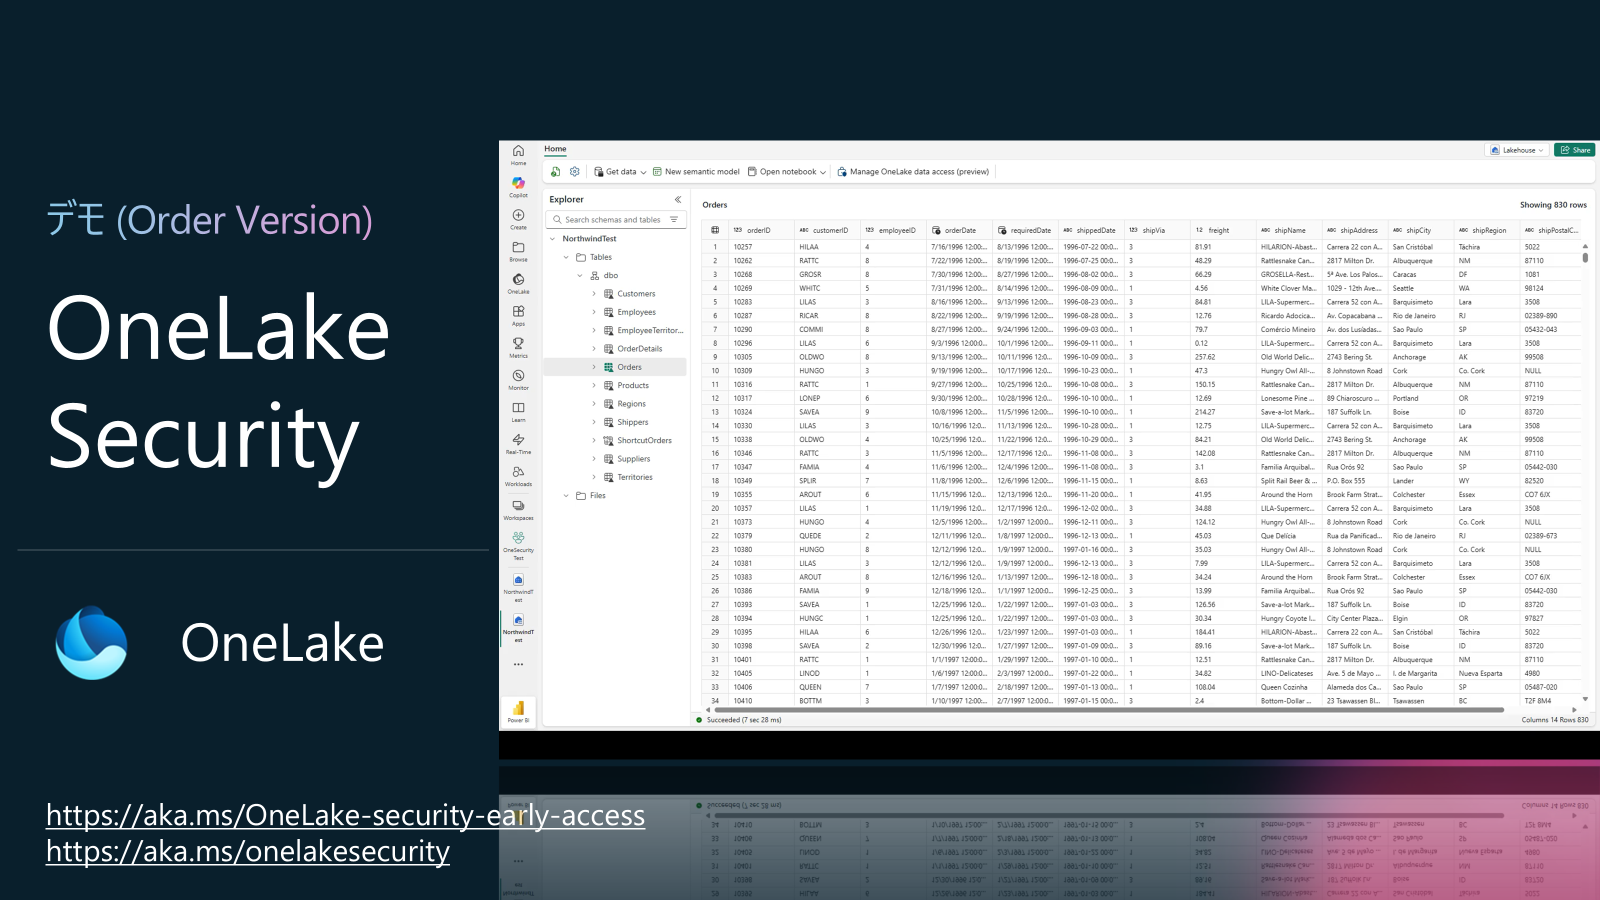1600x900 pixels.
Task: Click the three-dots more icon in sidebar
Action: pyautogui.click(x=518, y=664)
